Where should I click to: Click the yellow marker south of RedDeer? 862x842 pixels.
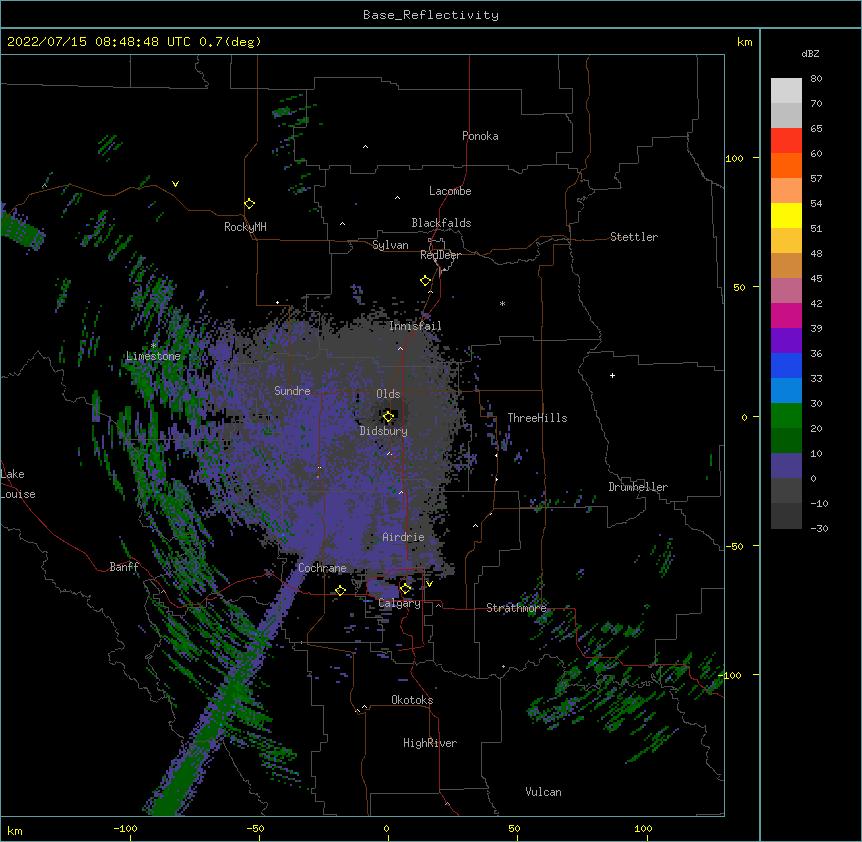pos(425,281)
